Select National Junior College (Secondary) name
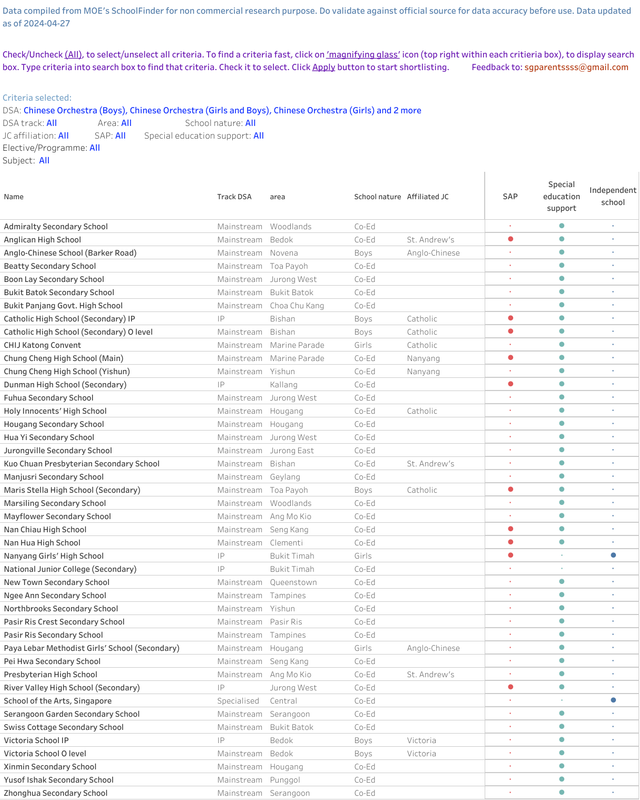Viewport: 640px width, 800px height. click(70, 569)
